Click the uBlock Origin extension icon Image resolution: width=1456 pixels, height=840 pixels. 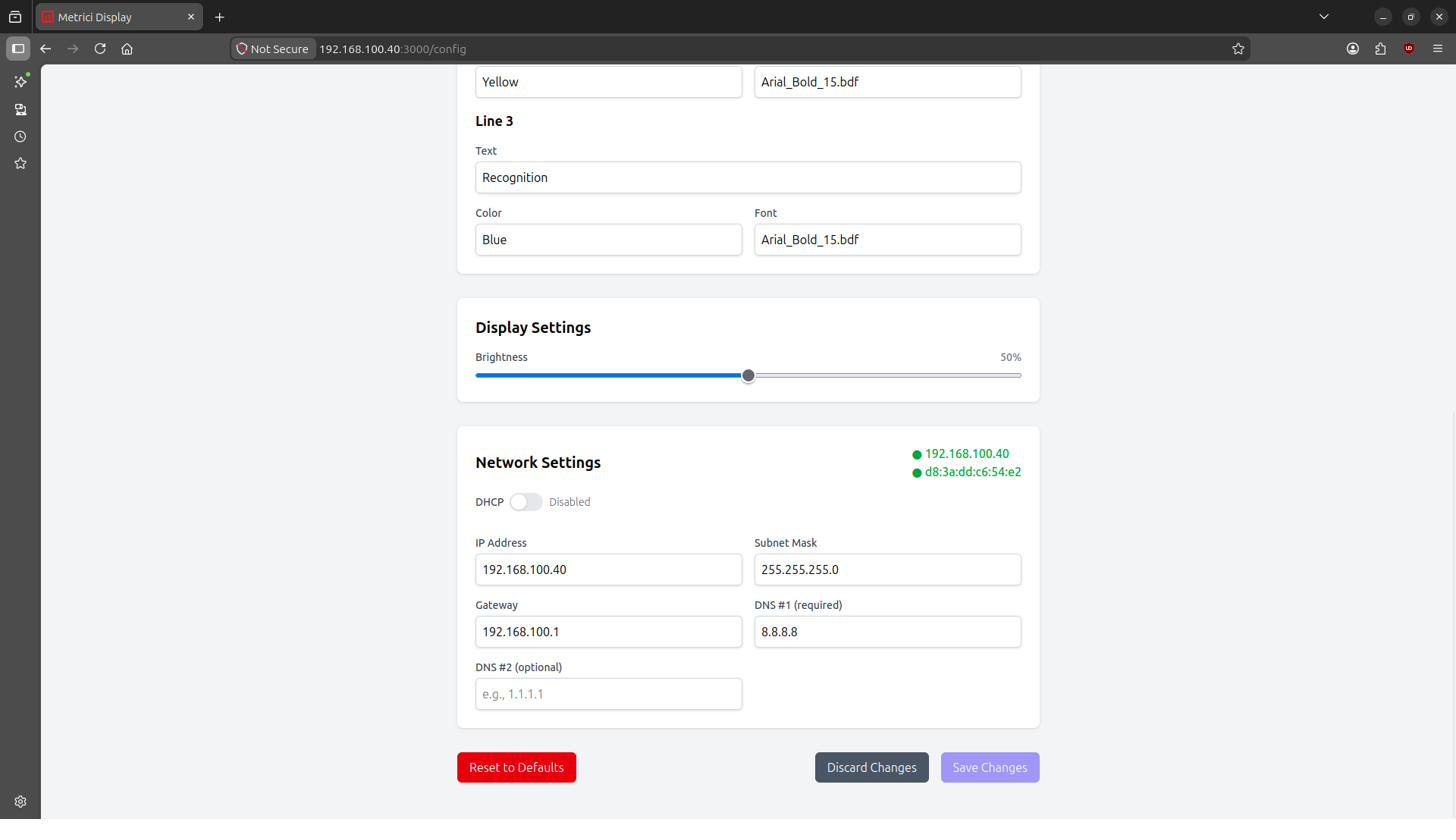tap(1409, 48)
